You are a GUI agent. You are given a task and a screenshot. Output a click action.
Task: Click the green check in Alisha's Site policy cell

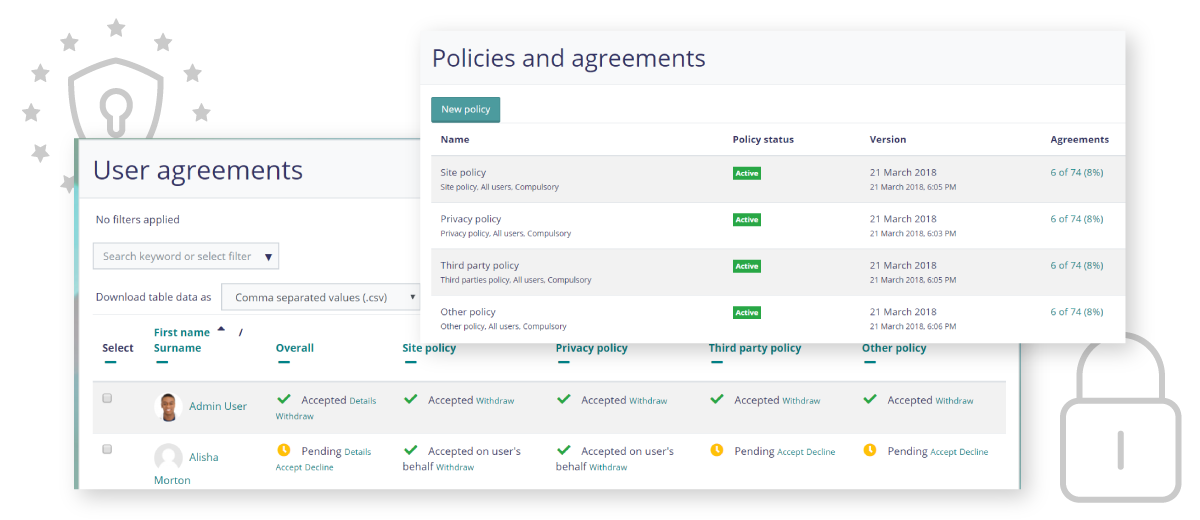[410, 450]
